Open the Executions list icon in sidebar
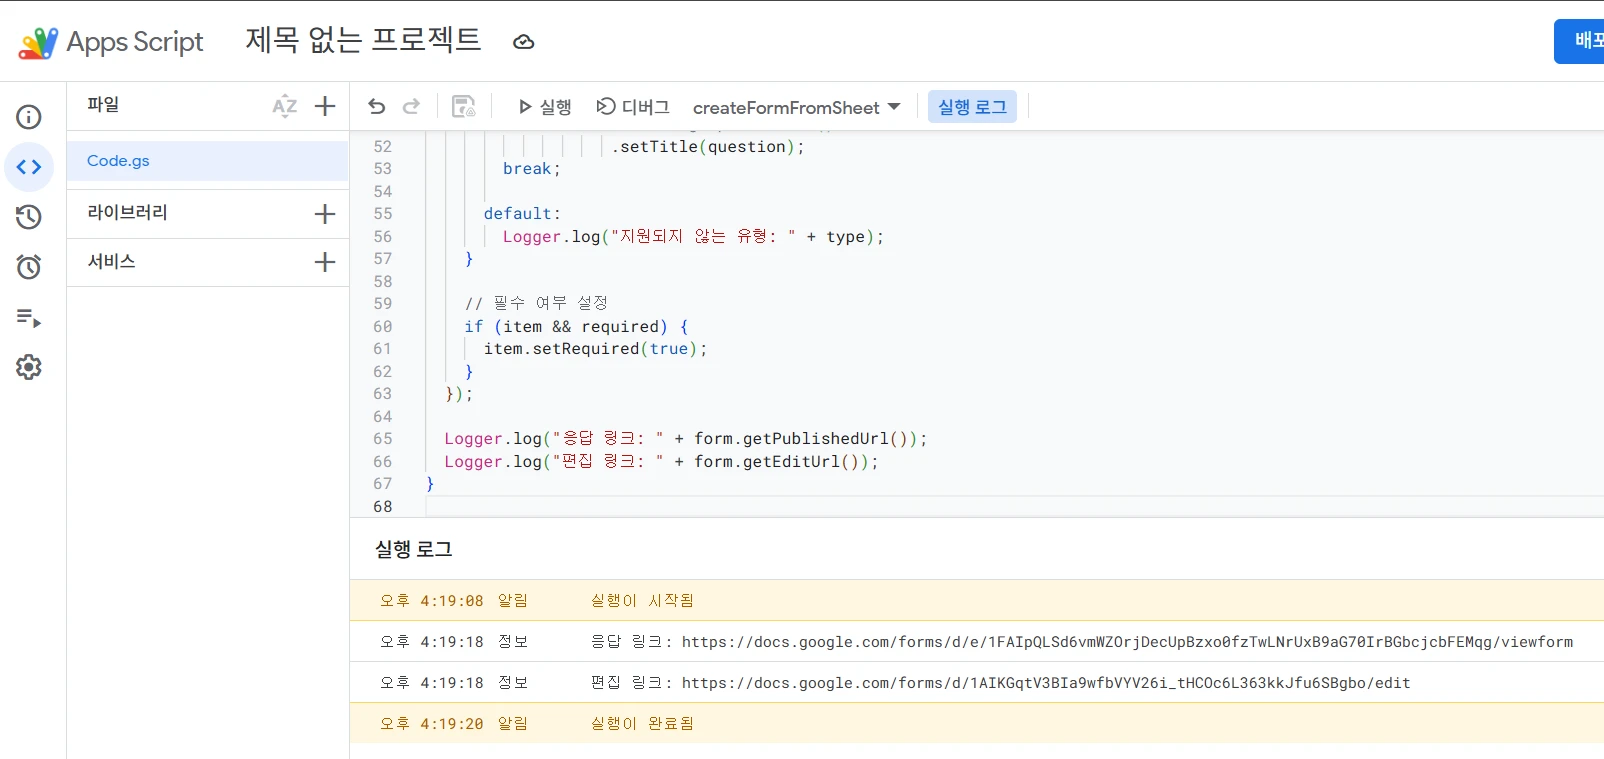 pos(29,318)
